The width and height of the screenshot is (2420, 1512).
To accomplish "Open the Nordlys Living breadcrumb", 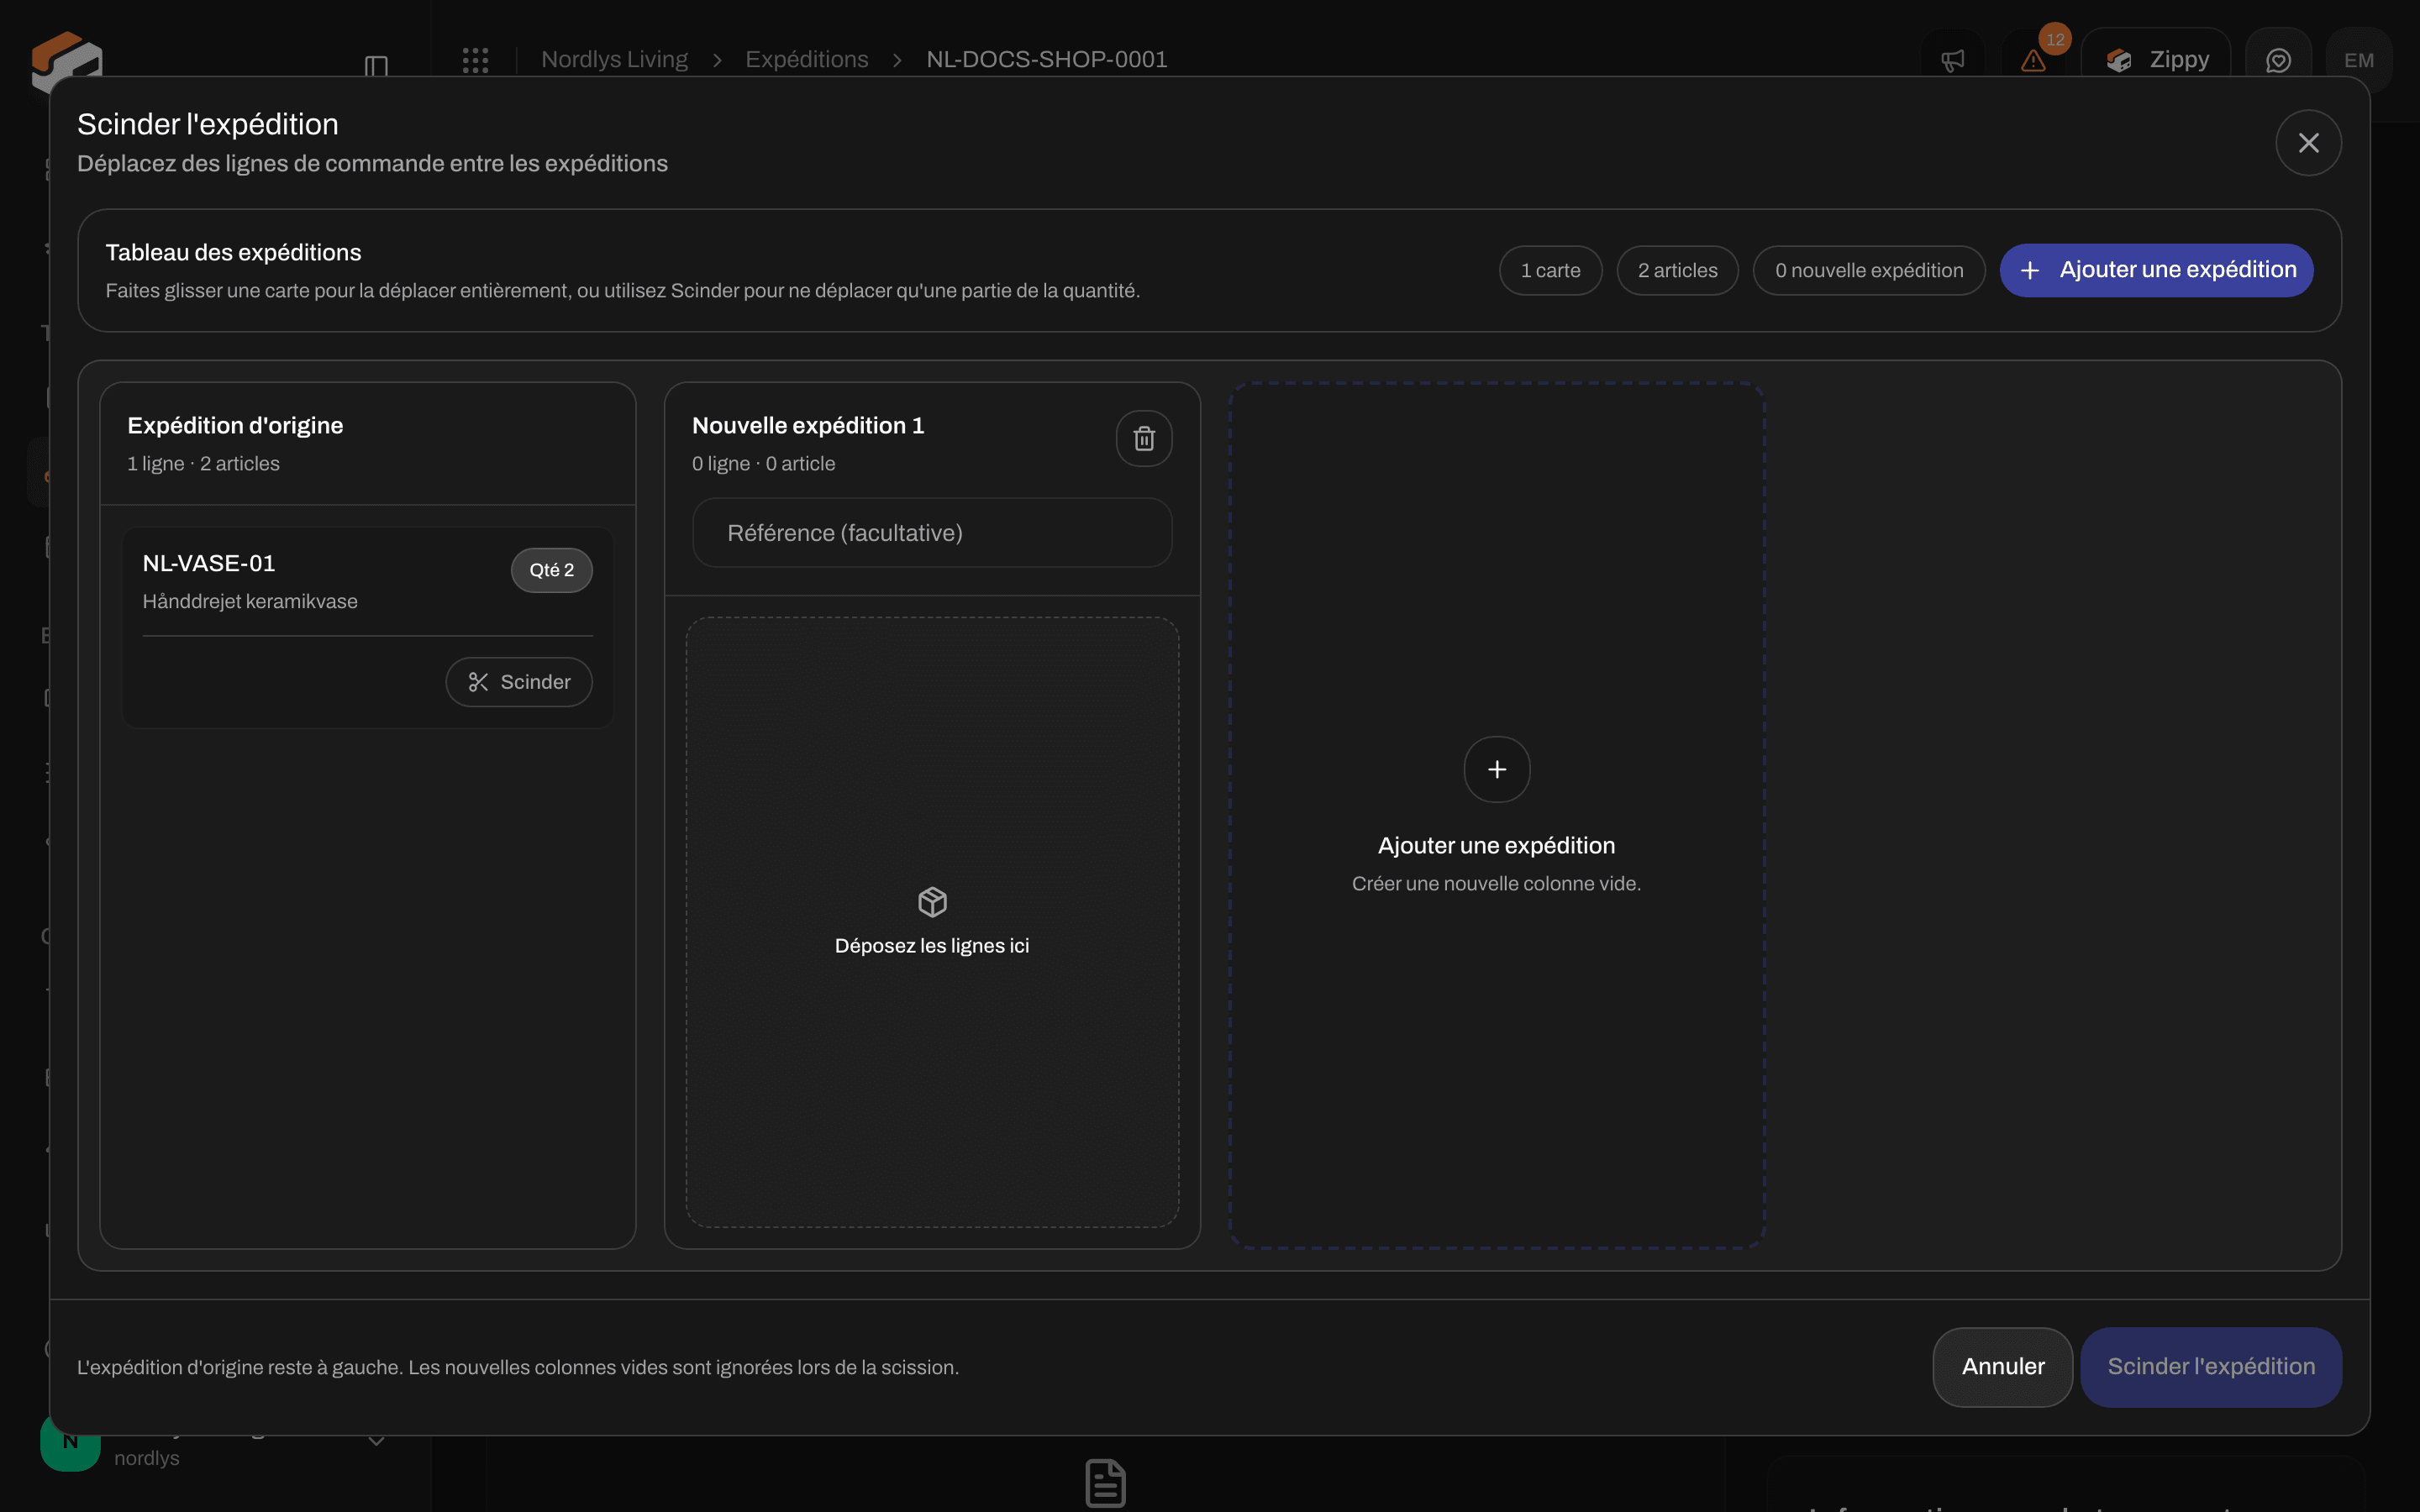I will (614, 60).
